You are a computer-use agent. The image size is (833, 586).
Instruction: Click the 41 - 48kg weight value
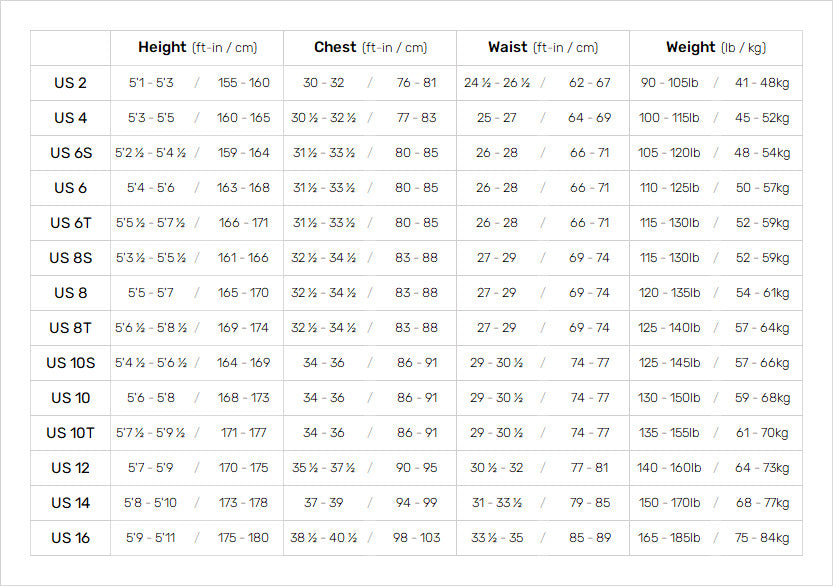click(x=762, y=83)
